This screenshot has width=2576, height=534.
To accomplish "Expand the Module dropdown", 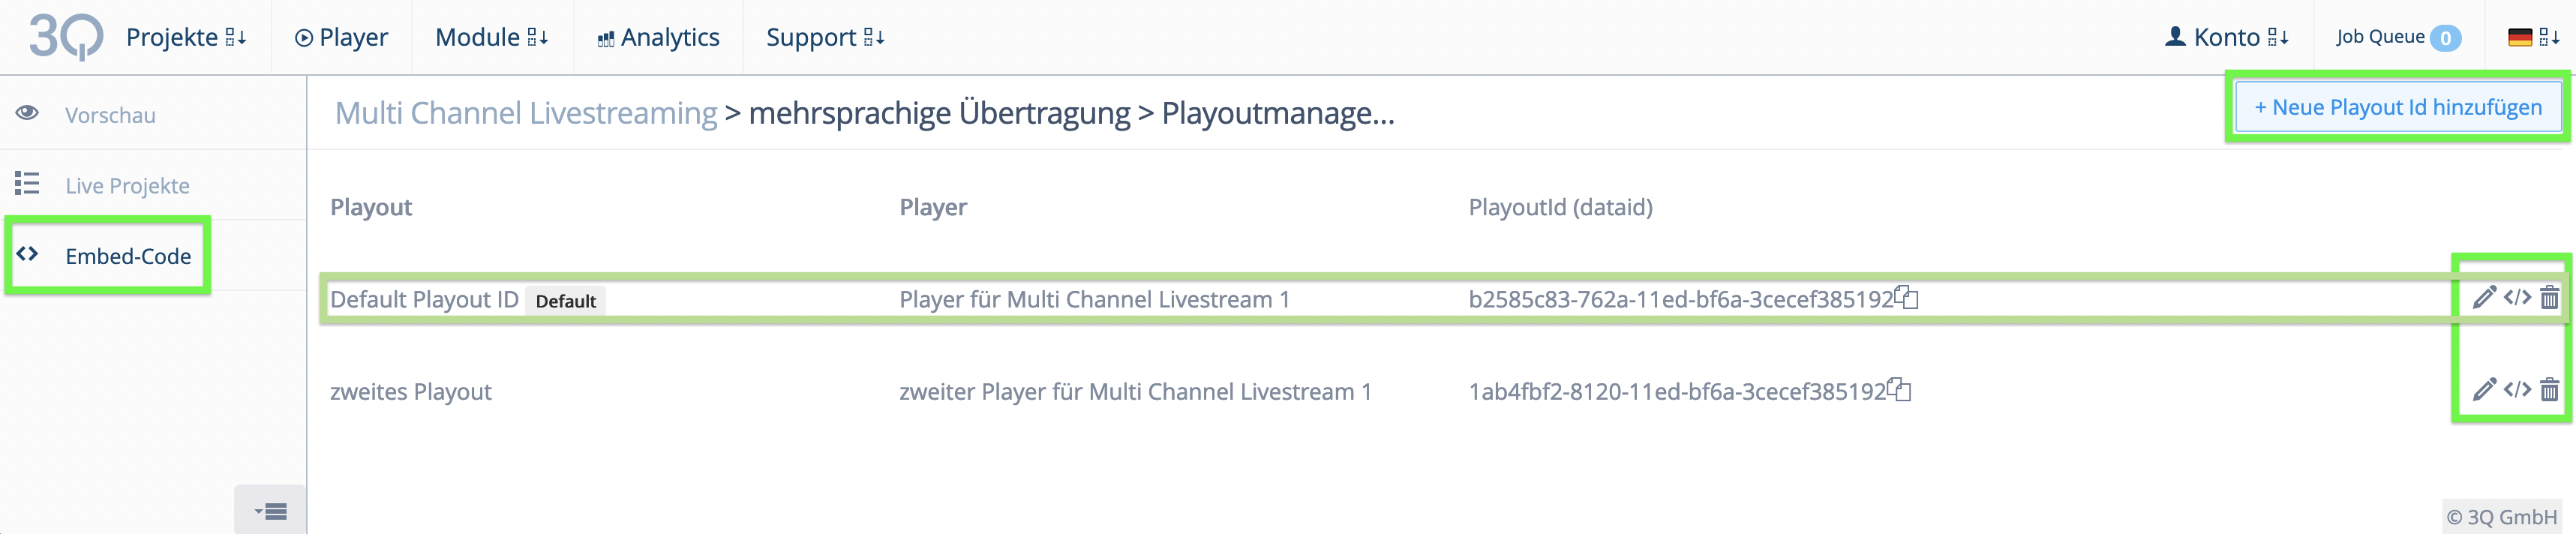I will 492,37.
